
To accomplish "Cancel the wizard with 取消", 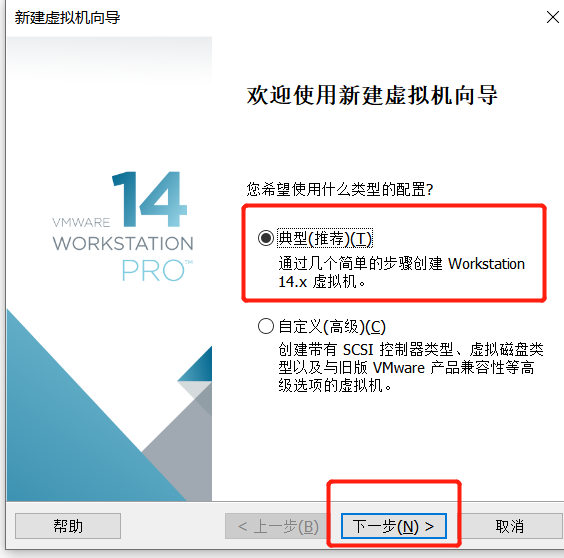I will [x=511, y=526].
